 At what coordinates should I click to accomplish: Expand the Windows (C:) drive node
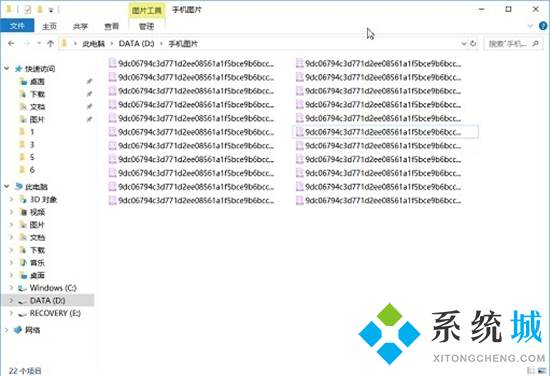pos(11,288)
